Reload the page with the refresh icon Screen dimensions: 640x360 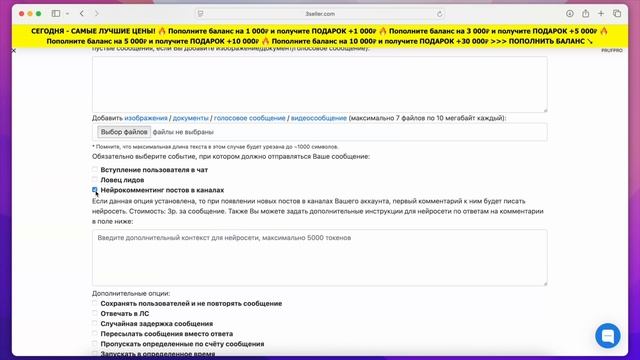click(440, 14)
